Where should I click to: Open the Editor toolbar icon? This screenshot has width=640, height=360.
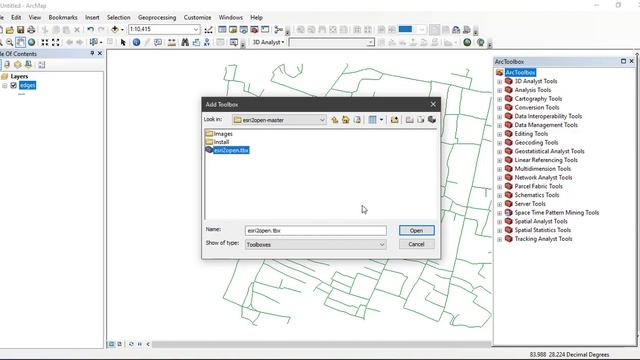209,30
